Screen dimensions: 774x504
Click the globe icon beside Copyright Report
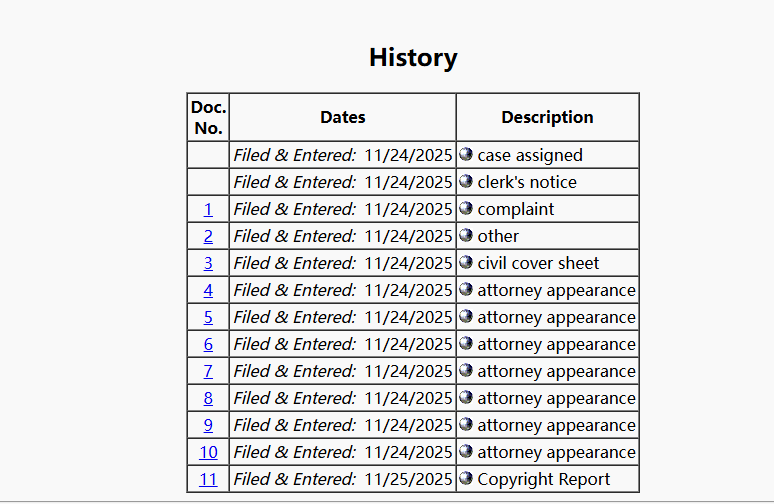click(x=466, y=479)
